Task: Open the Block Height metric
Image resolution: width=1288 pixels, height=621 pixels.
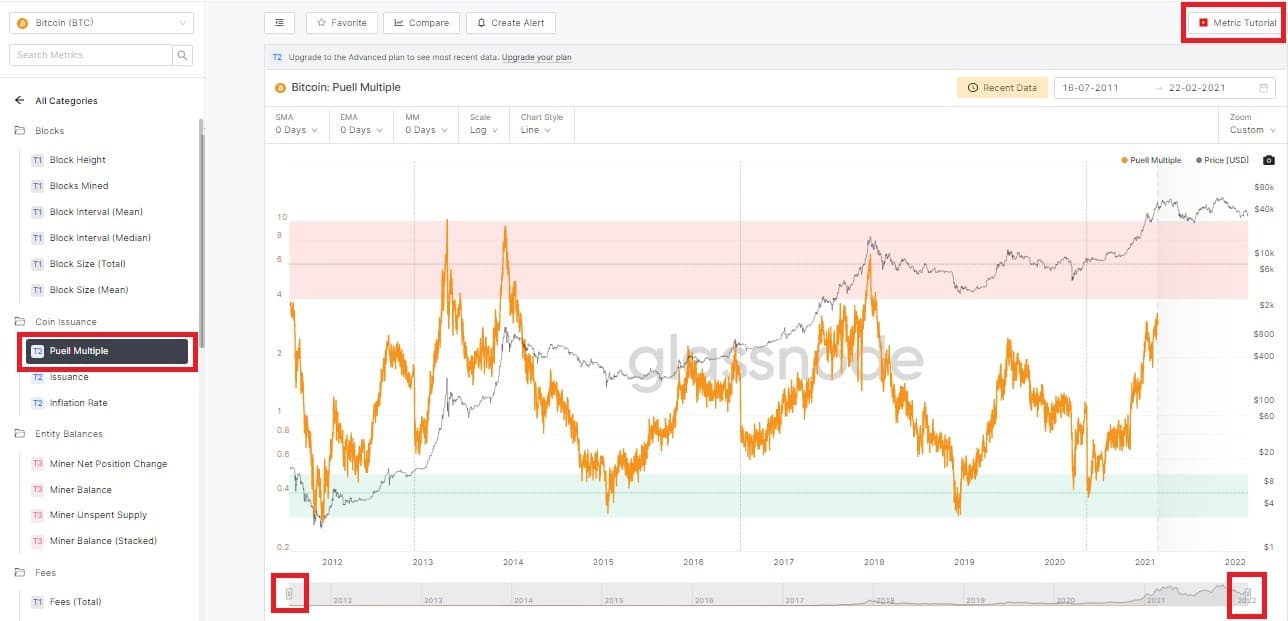Action: tap(77, 160)
